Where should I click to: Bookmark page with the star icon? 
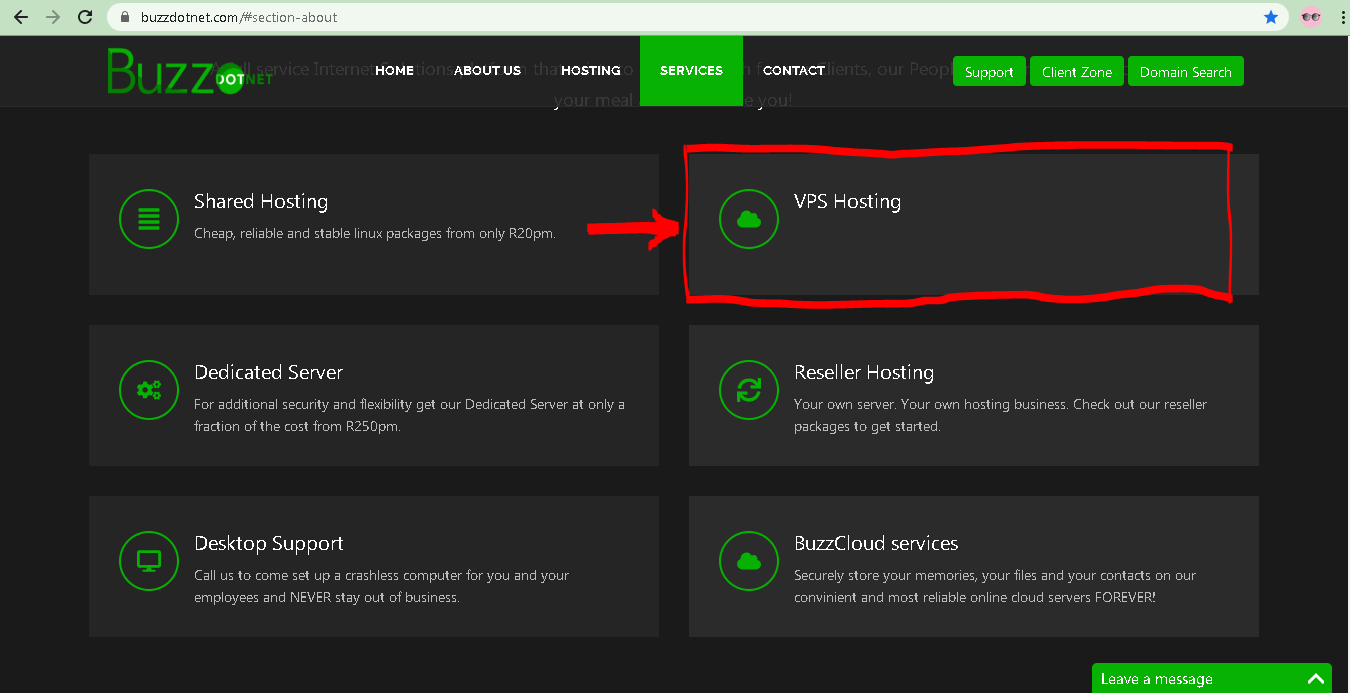[x=1271, y=17]
